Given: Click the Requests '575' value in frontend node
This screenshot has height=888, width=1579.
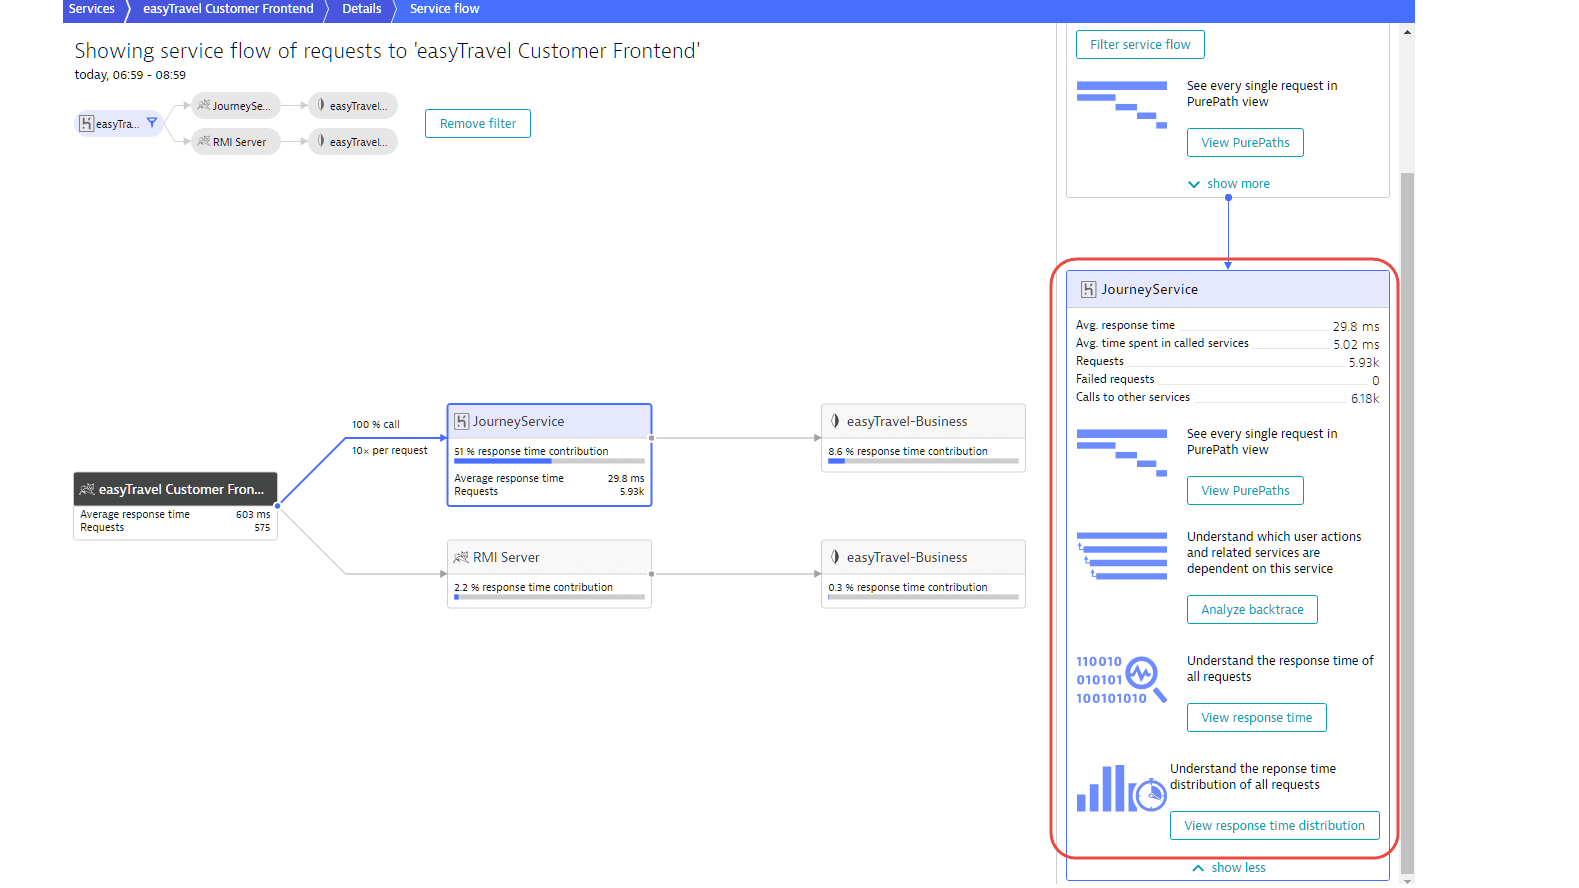Looking at the screenshot, I should pos(262,528).
